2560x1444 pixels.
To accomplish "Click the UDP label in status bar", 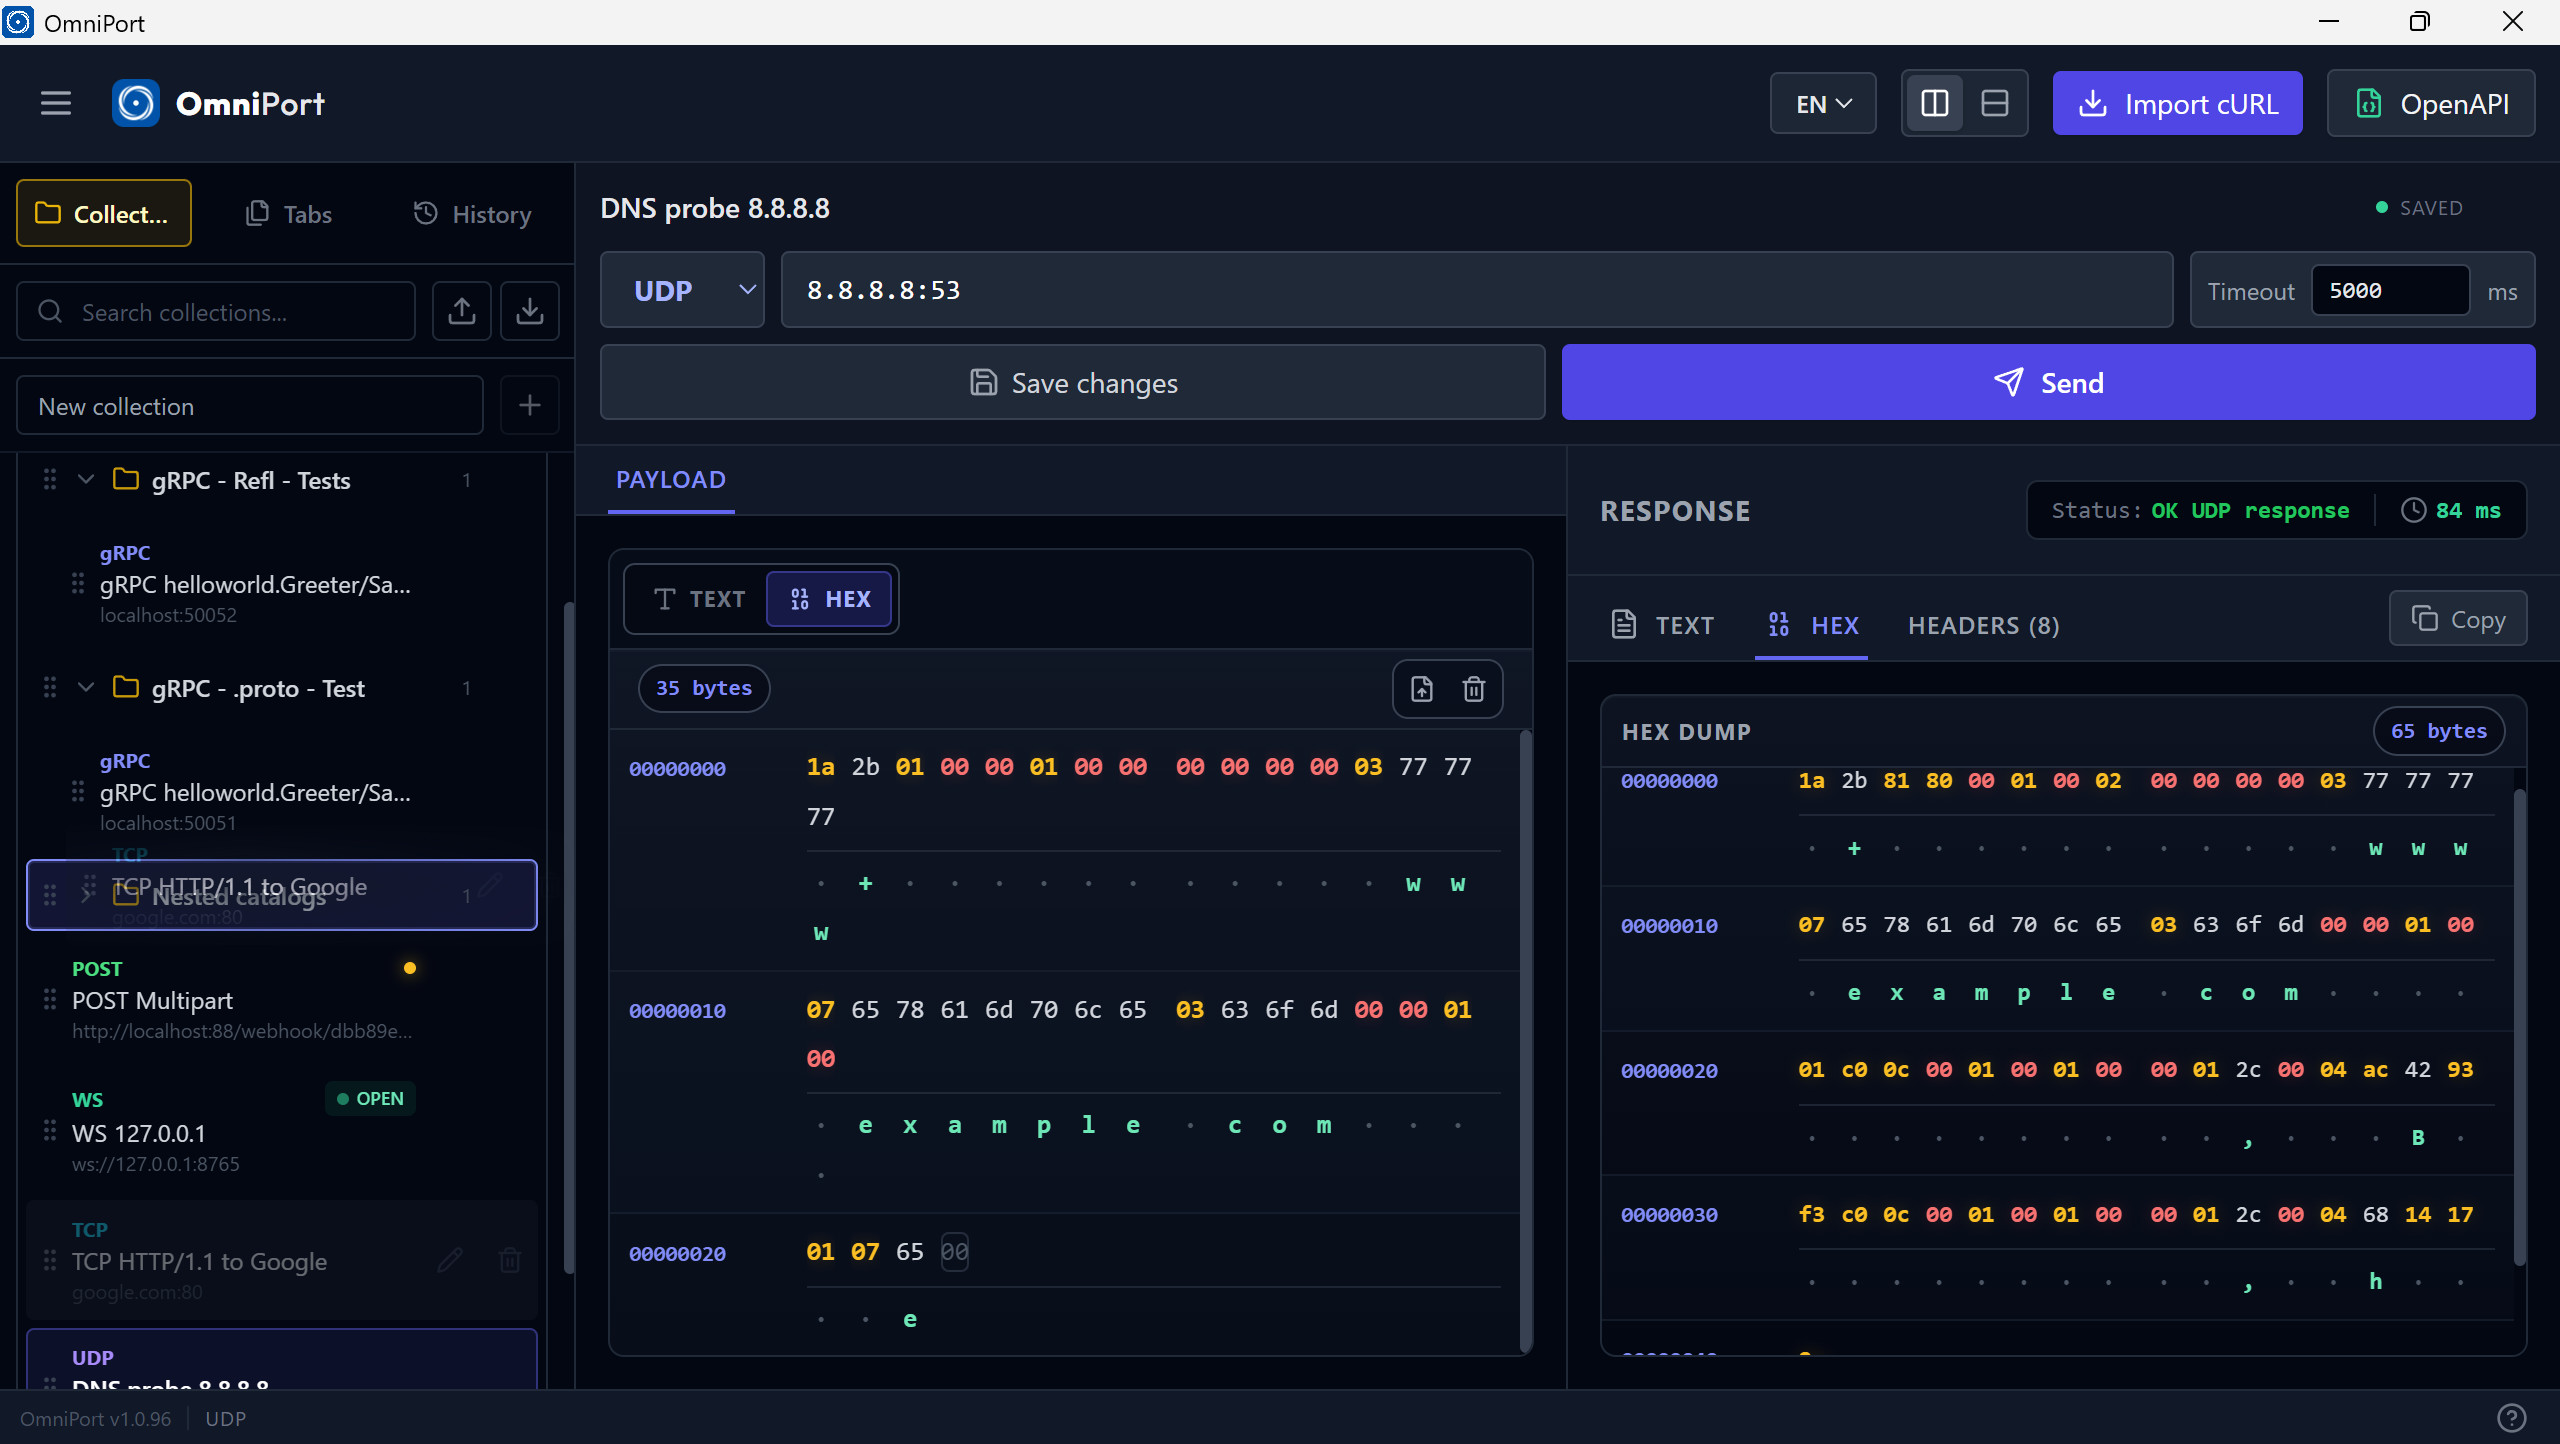I will pos(225,1418).
